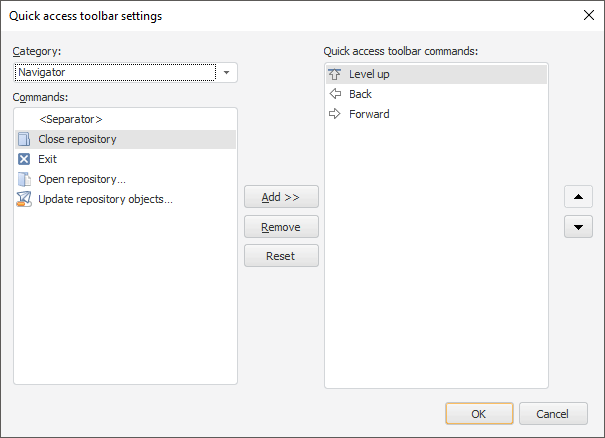Viewport: 605px width, 438px height.
Task: Click the Update repository objects icon
Action: pos(24,199)
